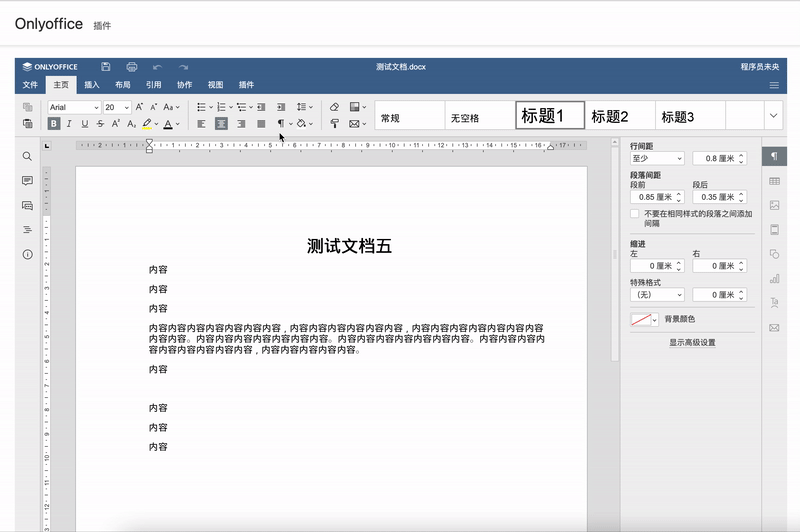Toggle italic formatting
Image resolution: width=800 pixels, height=532 pixels.
coord(69,124)
